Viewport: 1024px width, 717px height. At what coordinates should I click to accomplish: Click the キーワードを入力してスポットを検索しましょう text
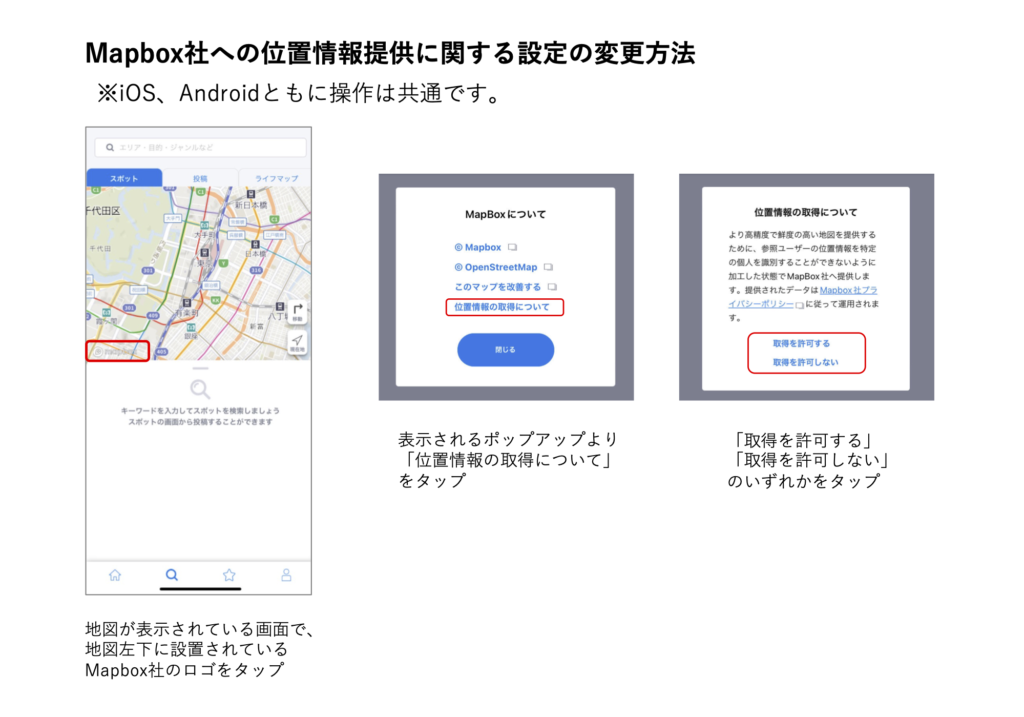point(200,411)
